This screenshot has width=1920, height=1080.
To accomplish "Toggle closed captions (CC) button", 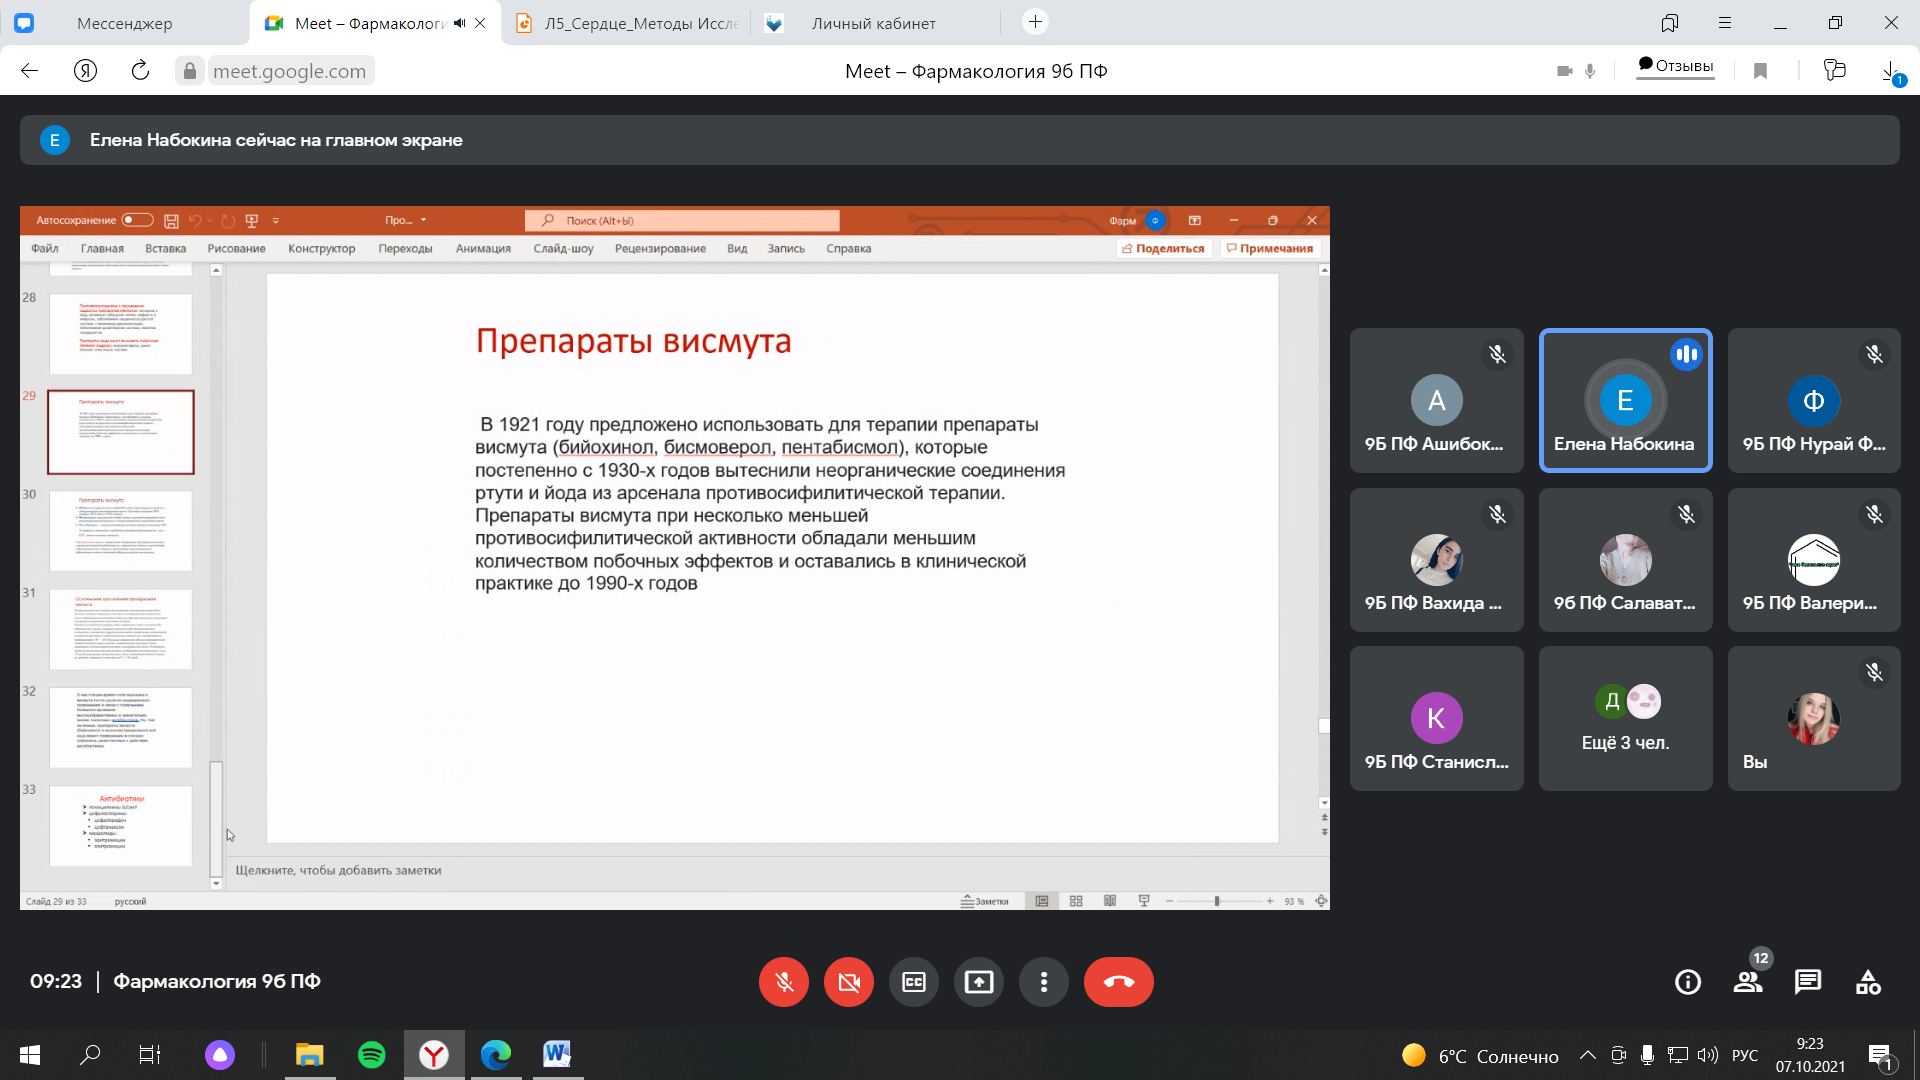I will [x=914, y=982].
